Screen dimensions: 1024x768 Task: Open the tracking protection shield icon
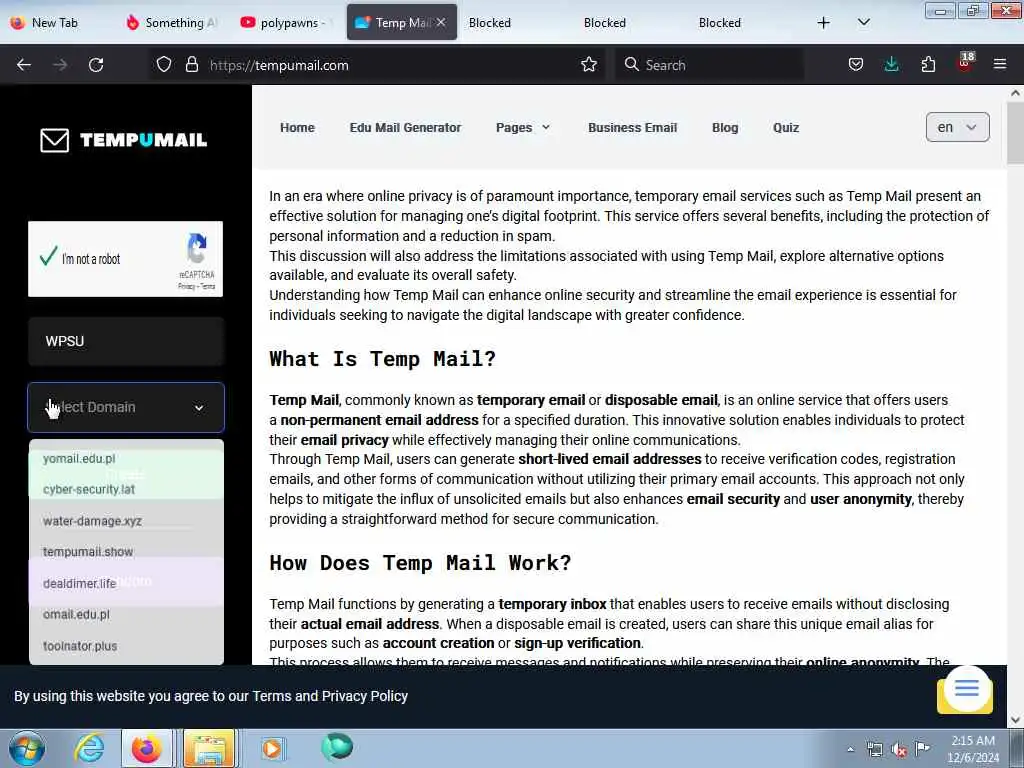point(164,65)
